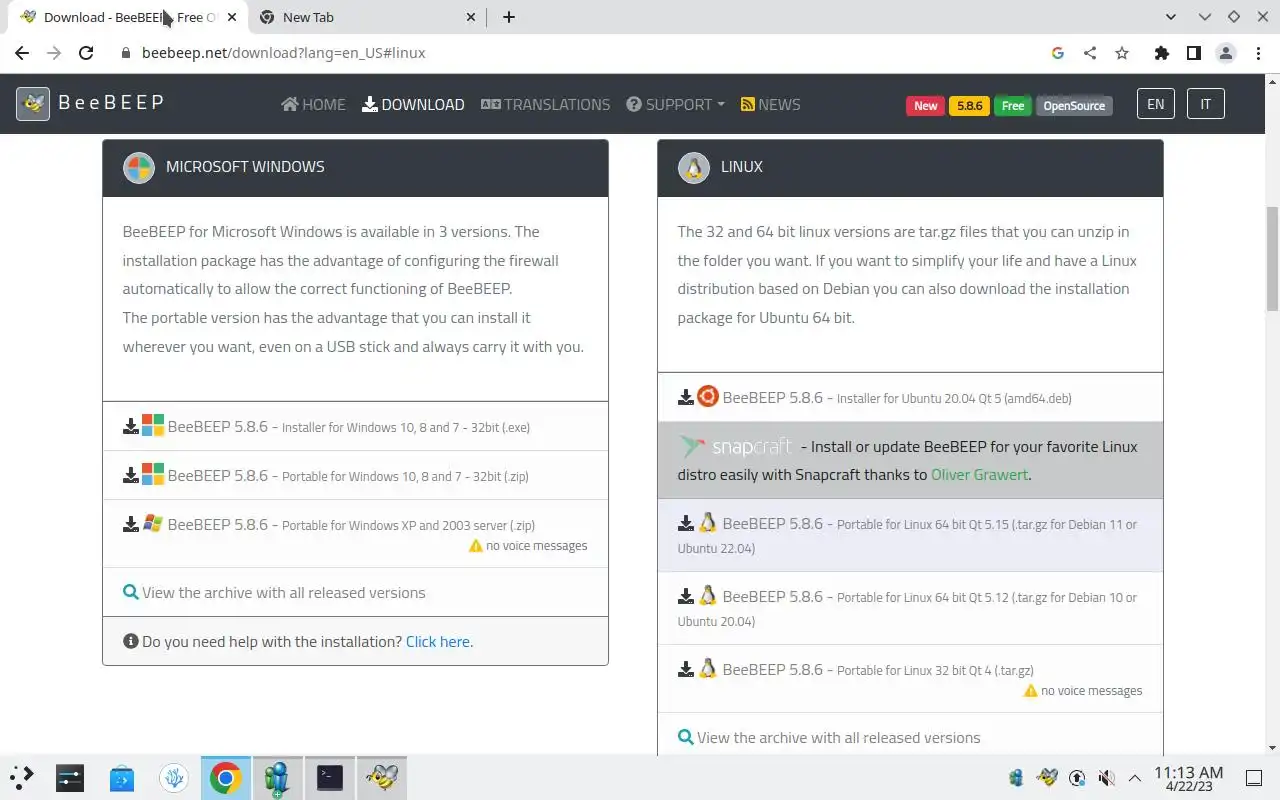
Task: Open the NEWS feed link
Action: click(770, 104)
